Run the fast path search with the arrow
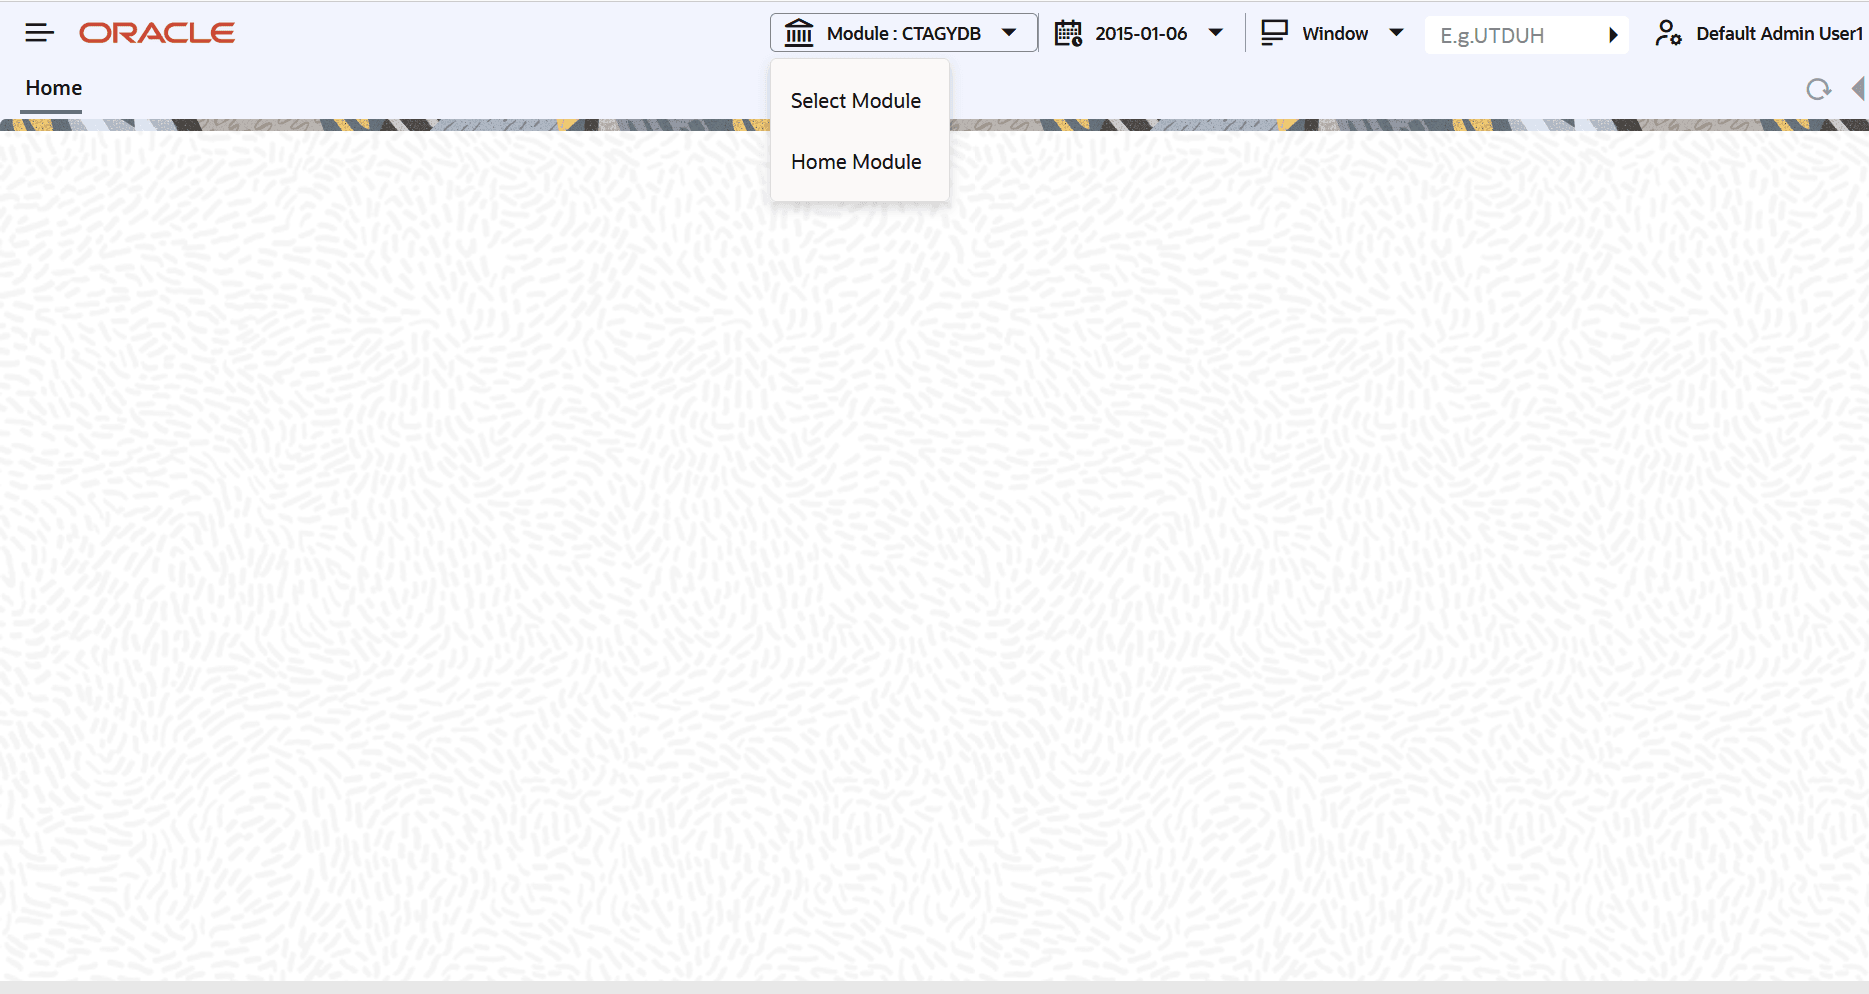The height and width of the screenshot is (994, 1869). (x=1613, y=35)
